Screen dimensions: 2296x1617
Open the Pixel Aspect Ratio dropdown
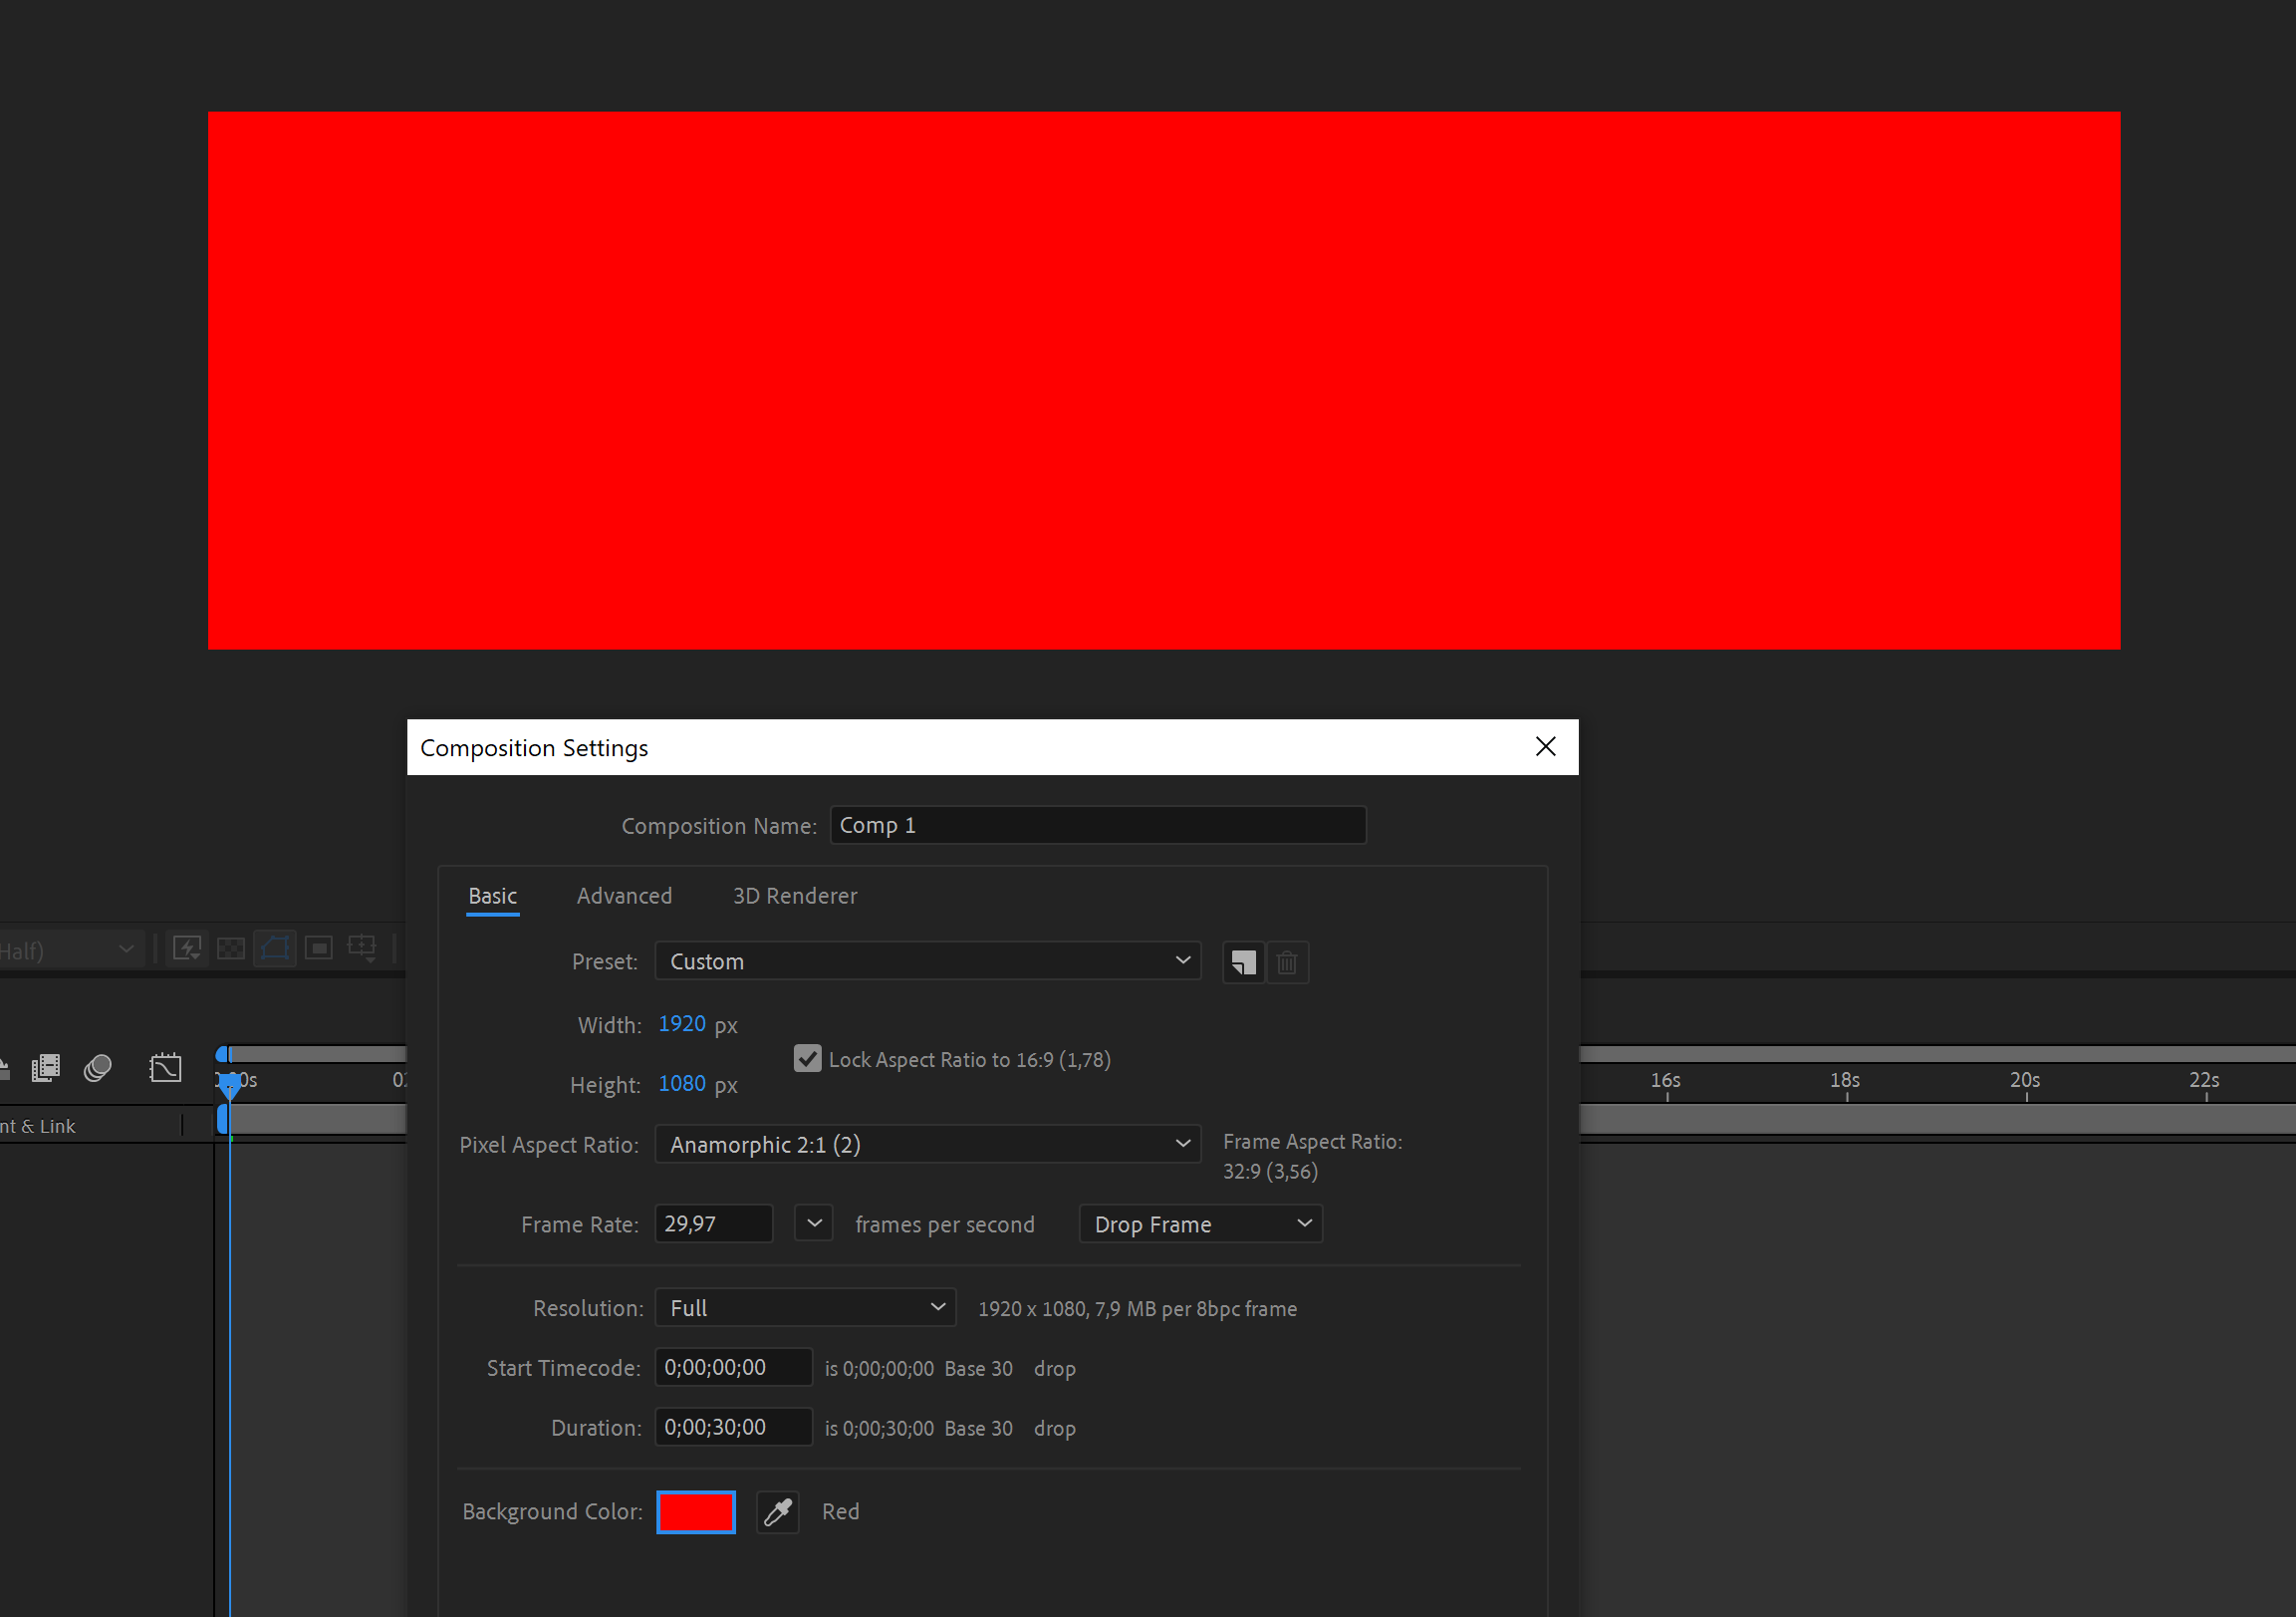(927, 1144)
